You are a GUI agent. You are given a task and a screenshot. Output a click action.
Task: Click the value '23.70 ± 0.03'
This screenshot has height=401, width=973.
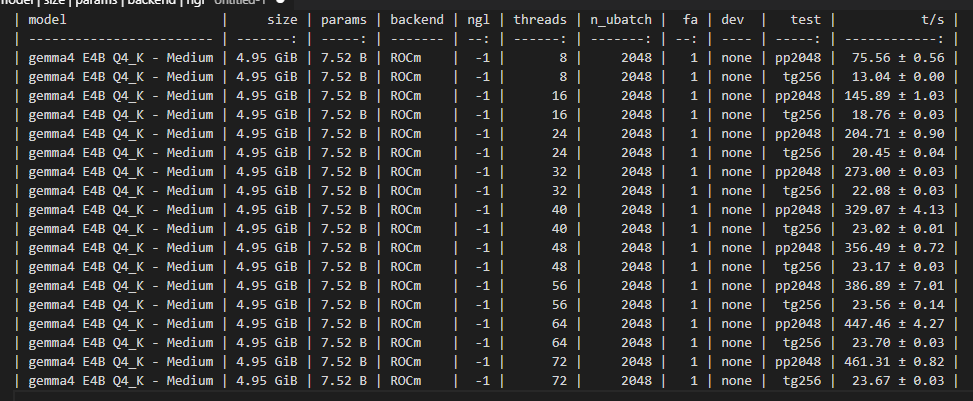coord(898,343)
